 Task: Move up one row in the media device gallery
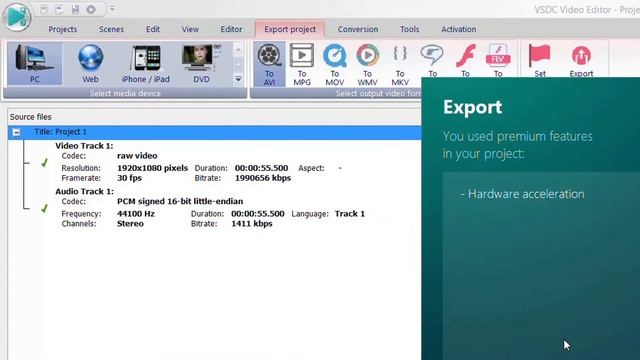pyautogui.click(x=238, y=49)
